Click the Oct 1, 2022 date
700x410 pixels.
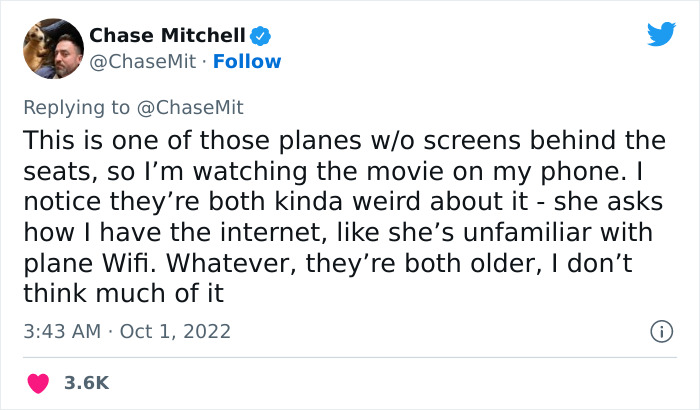(x=177, y=331)
